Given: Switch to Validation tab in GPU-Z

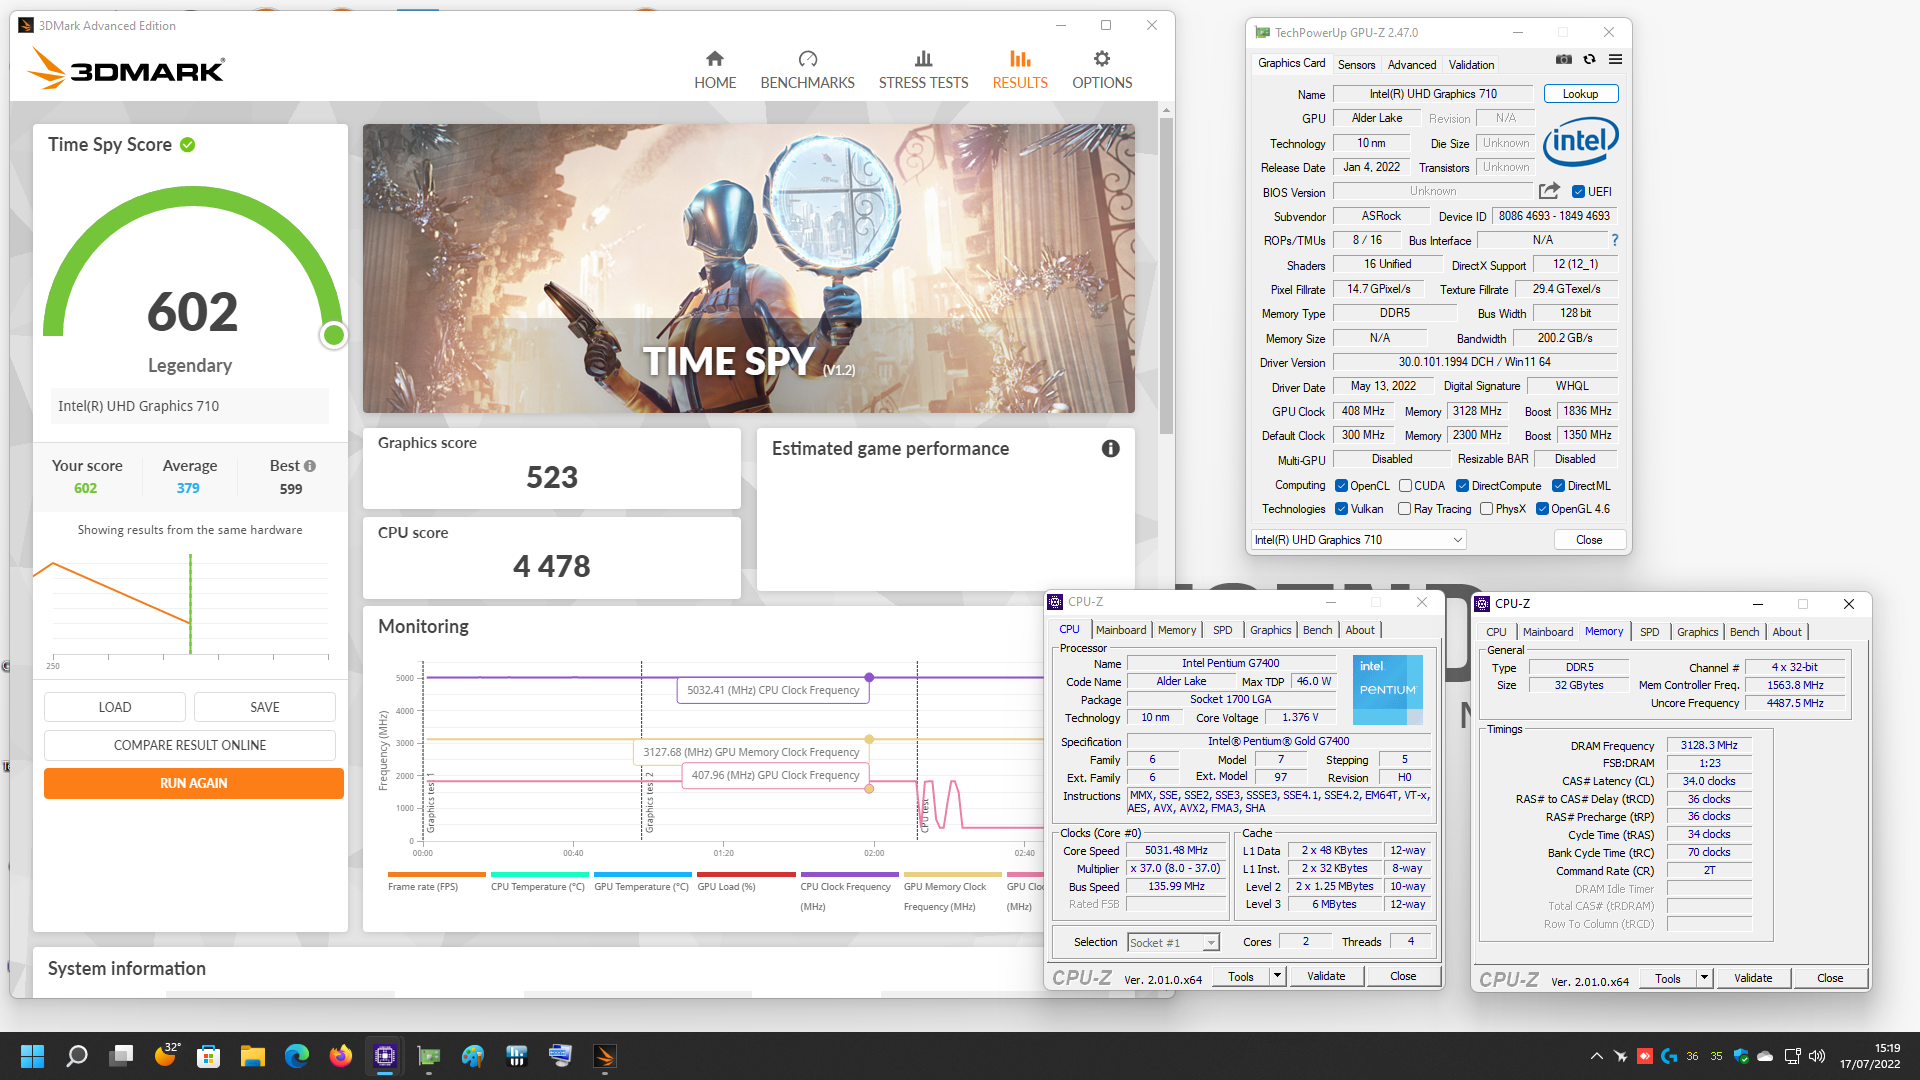Looking at the screenshot, I should [1471, 65].
